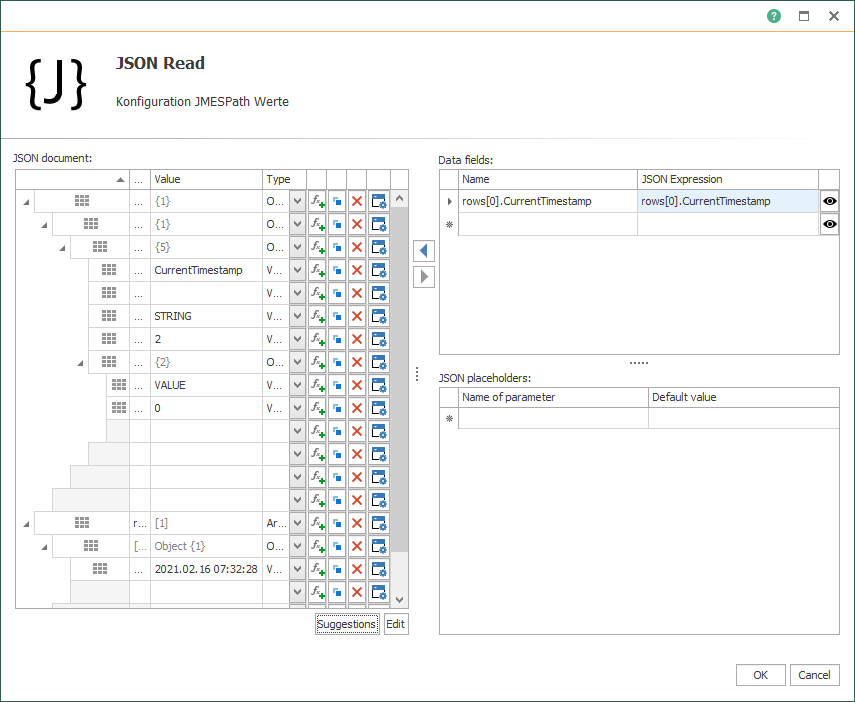Screen dimensions: 855x702
Task: Open the Type dropdown for the CurrentTimestamp row
Action: [x=297, y=270]
